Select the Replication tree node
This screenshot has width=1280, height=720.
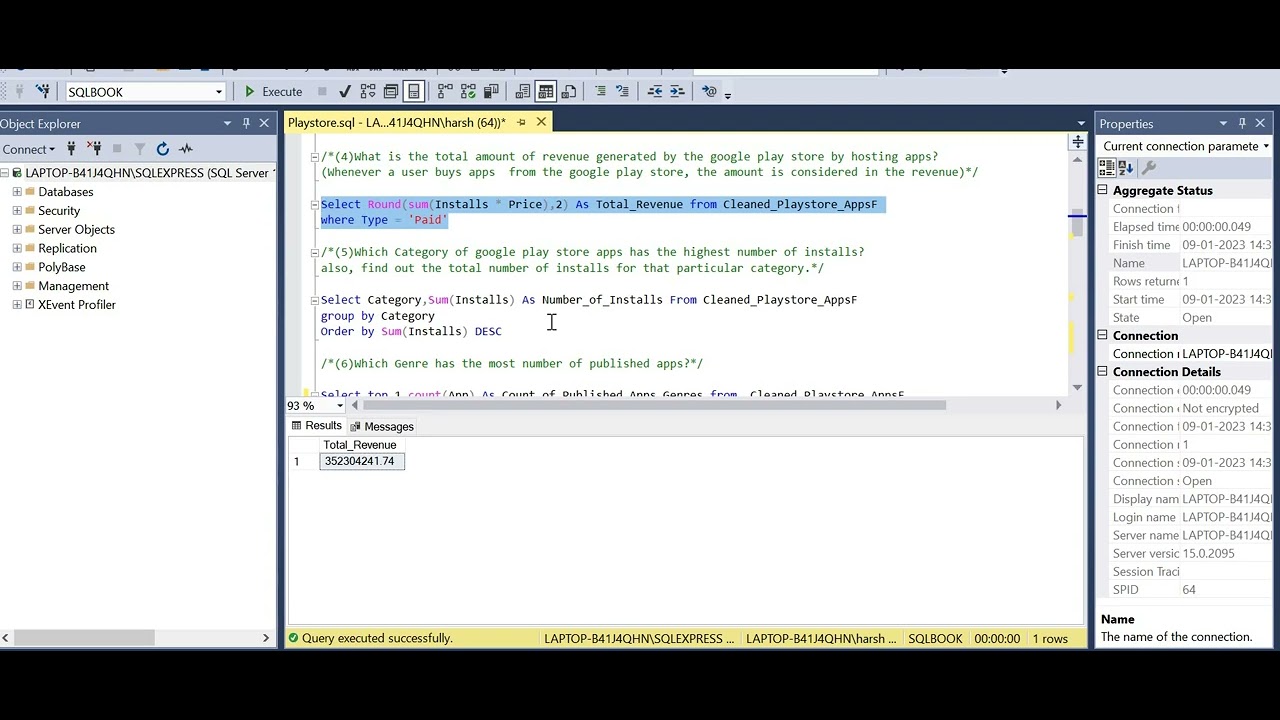67,248
